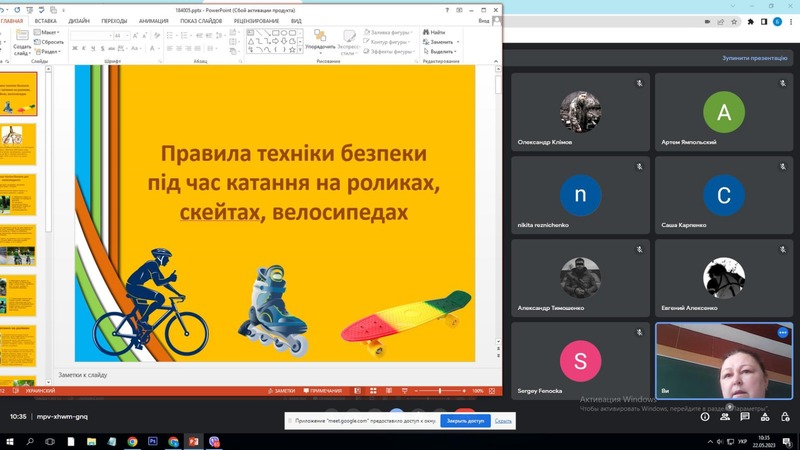
Task: Click Зупинити презентацію link
Action: (x=755, y=58)
